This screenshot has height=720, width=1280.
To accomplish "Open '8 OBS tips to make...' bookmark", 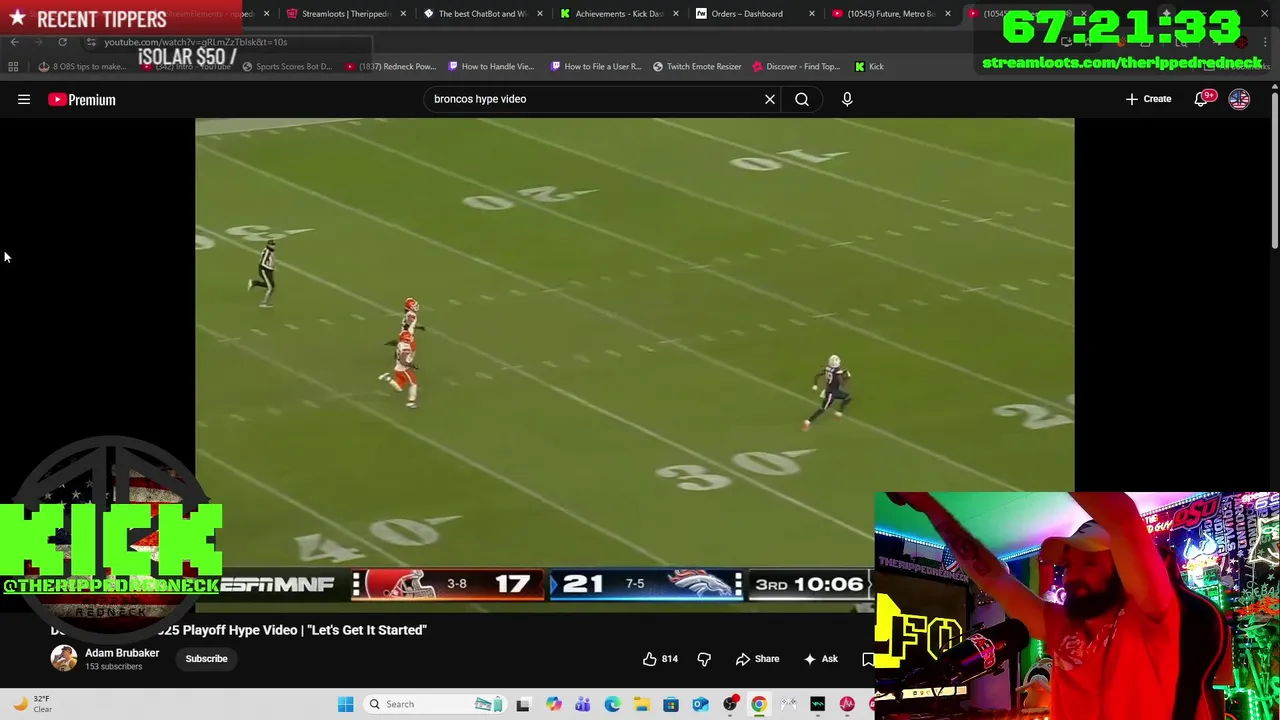I will coord(82,66).
